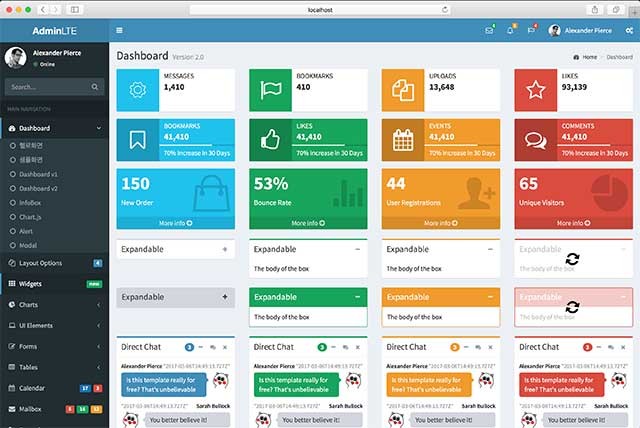Click Home breadcrumb link

coord(585,57)
